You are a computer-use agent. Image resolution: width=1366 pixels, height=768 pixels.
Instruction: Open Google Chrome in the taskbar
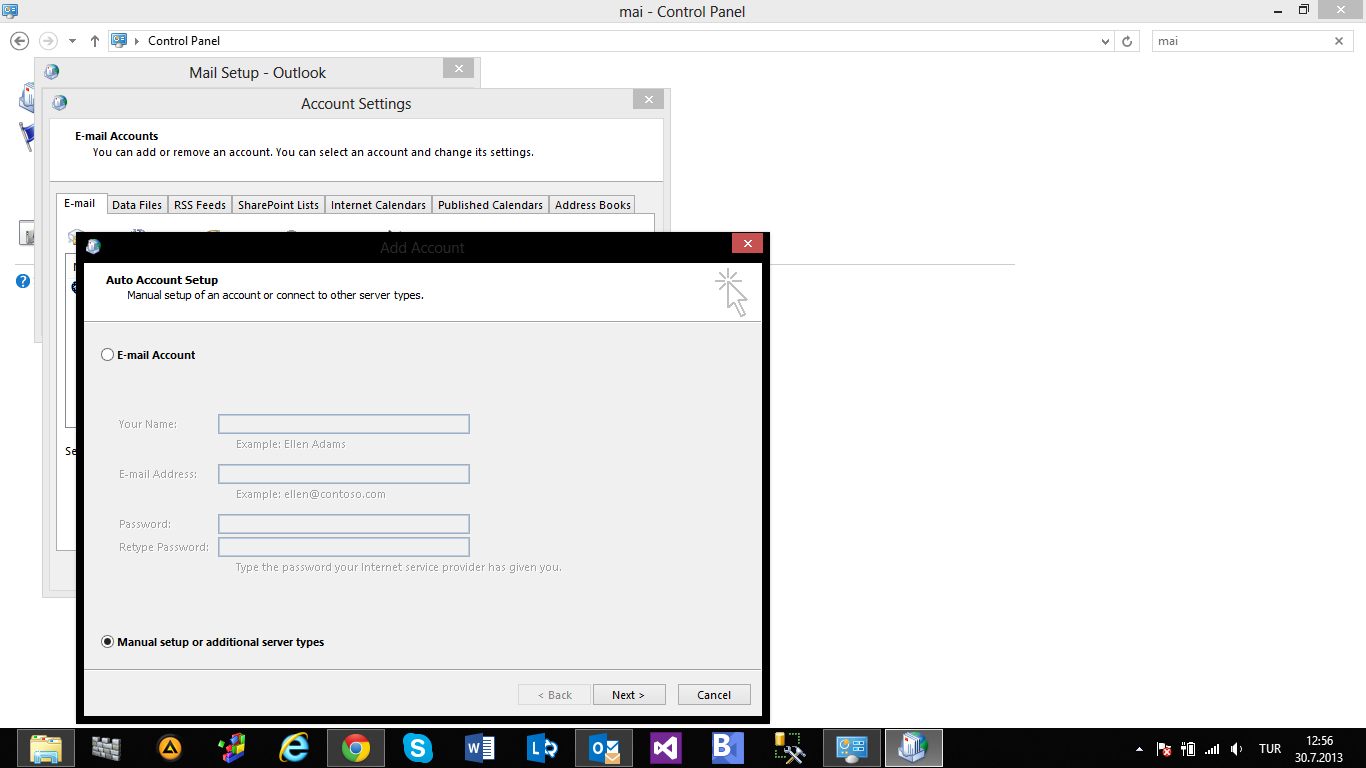click(x=356, y=748)
